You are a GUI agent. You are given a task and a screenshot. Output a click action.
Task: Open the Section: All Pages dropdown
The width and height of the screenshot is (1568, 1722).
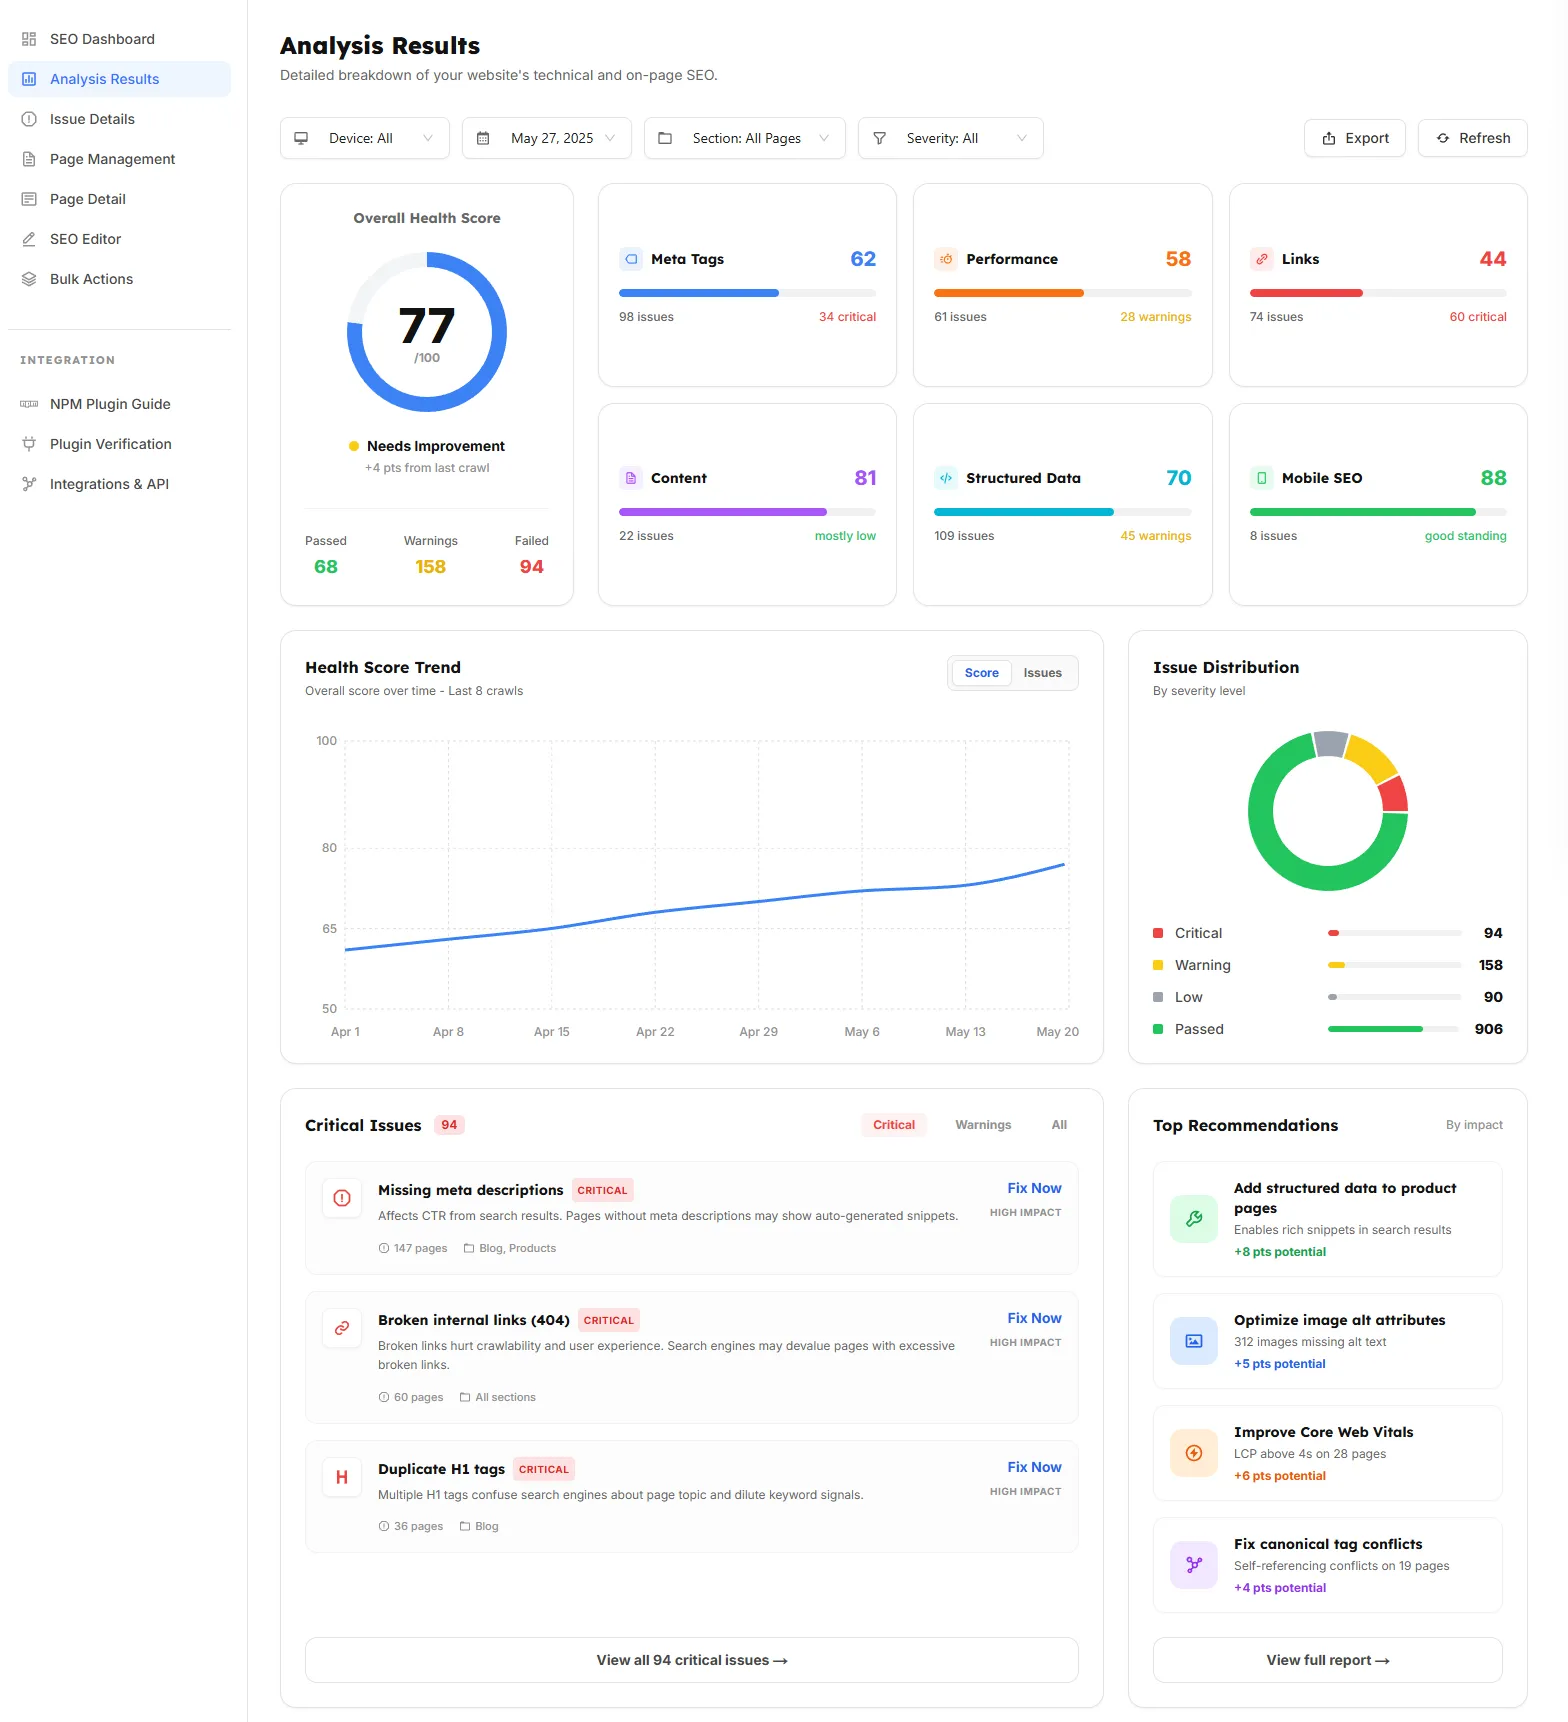745,138
